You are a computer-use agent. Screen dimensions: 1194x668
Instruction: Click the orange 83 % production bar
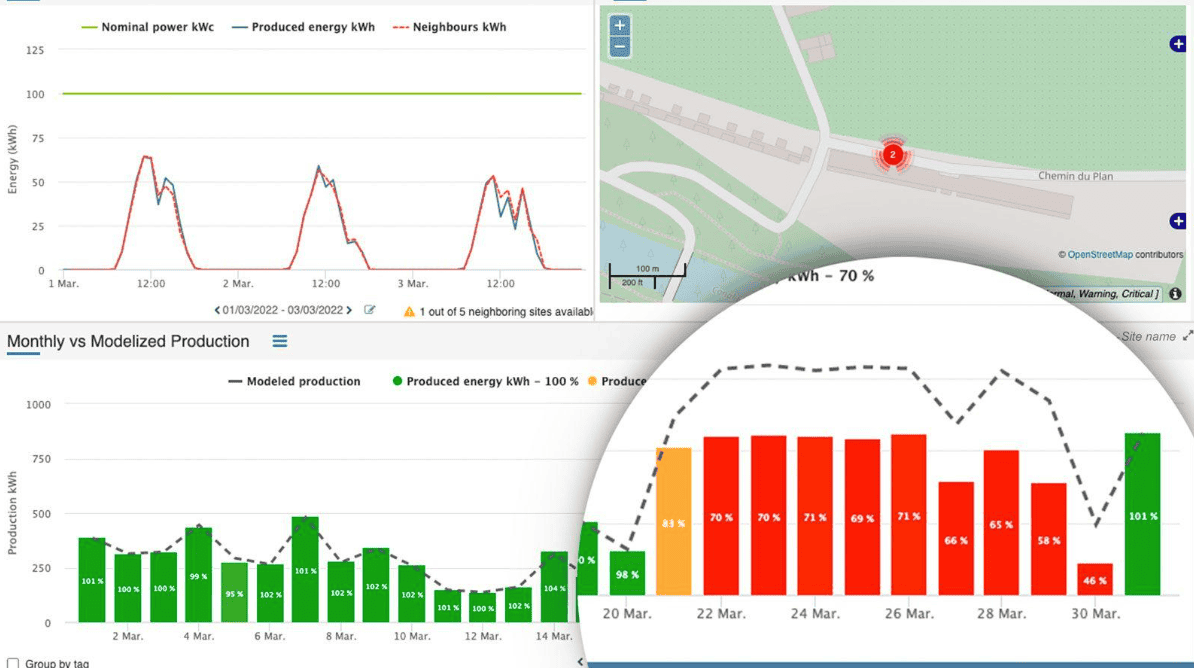673,520
